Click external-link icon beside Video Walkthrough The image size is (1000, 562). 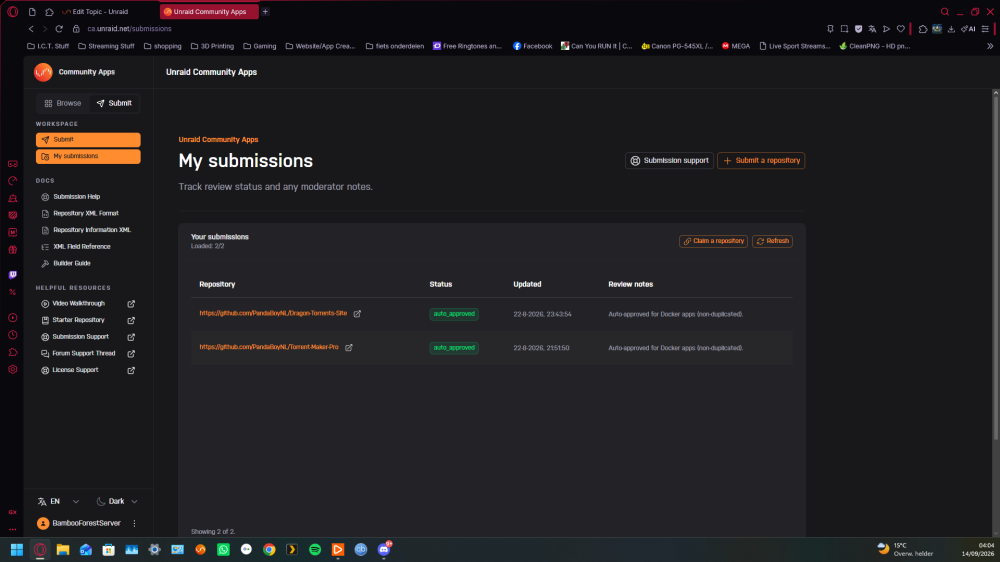coord(131,304)
